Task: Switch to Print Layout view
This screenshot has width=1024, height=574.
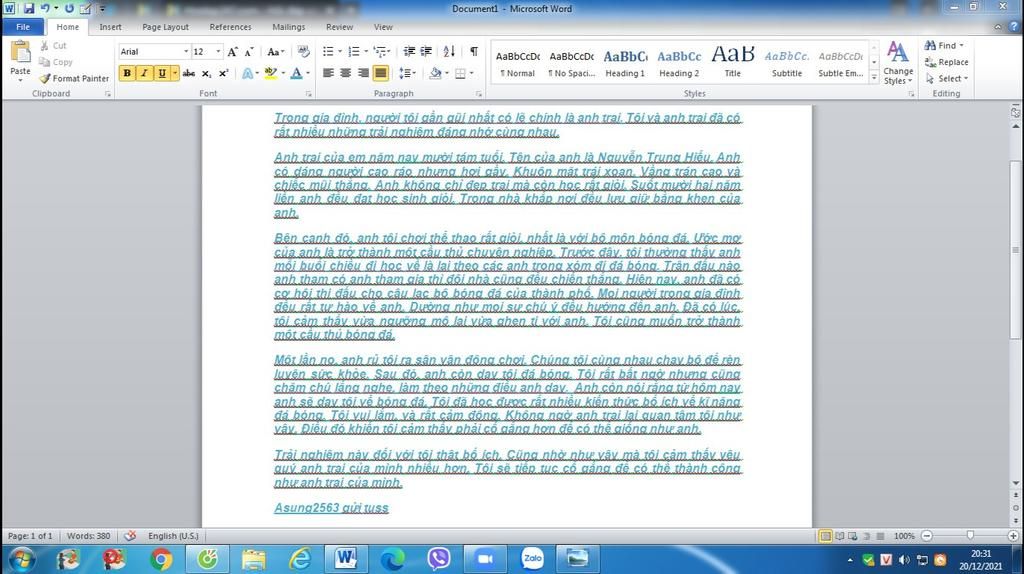Action: tap(825, 536)
